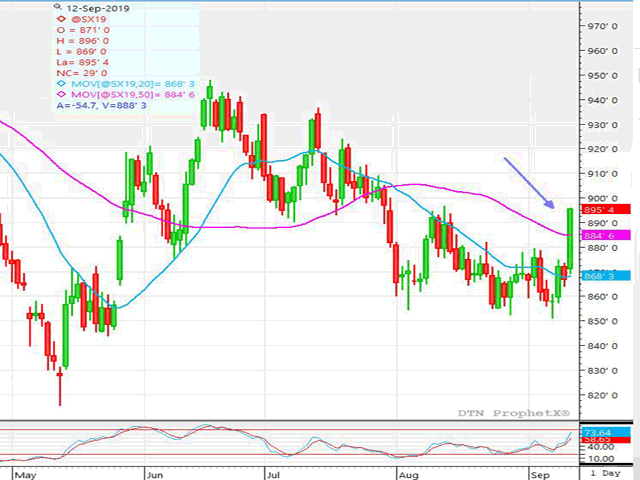Screen dimensions: 640x480
Task: Click the 820' 0 price axis label
Action: coord(602,395)
